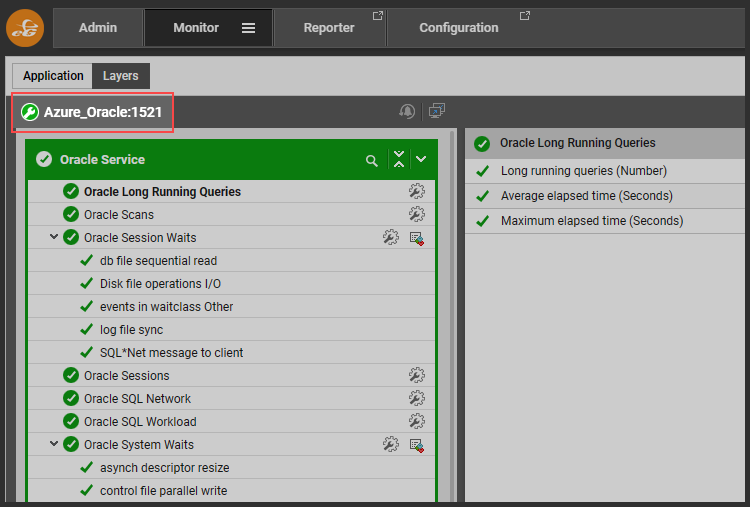750x507 pixels.
Task: Click the layer list vertical scrollbar
Action: [x=453, y=316]
